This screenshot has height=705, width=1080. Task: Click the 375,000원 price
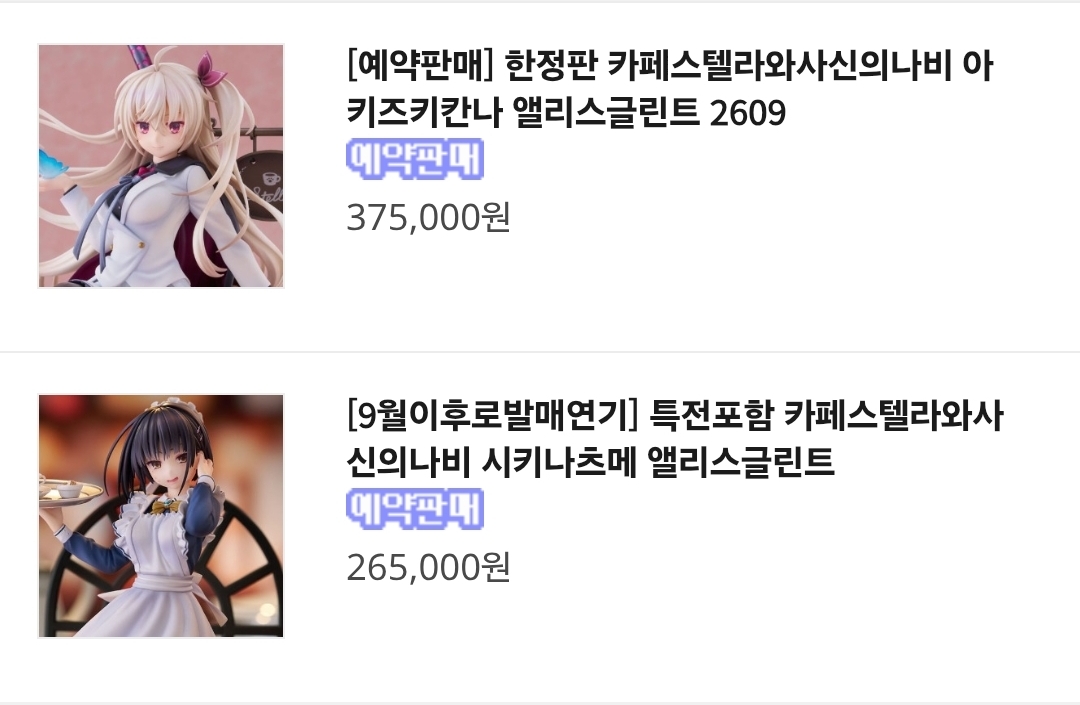pyautogui.click(x=428, y=218)
